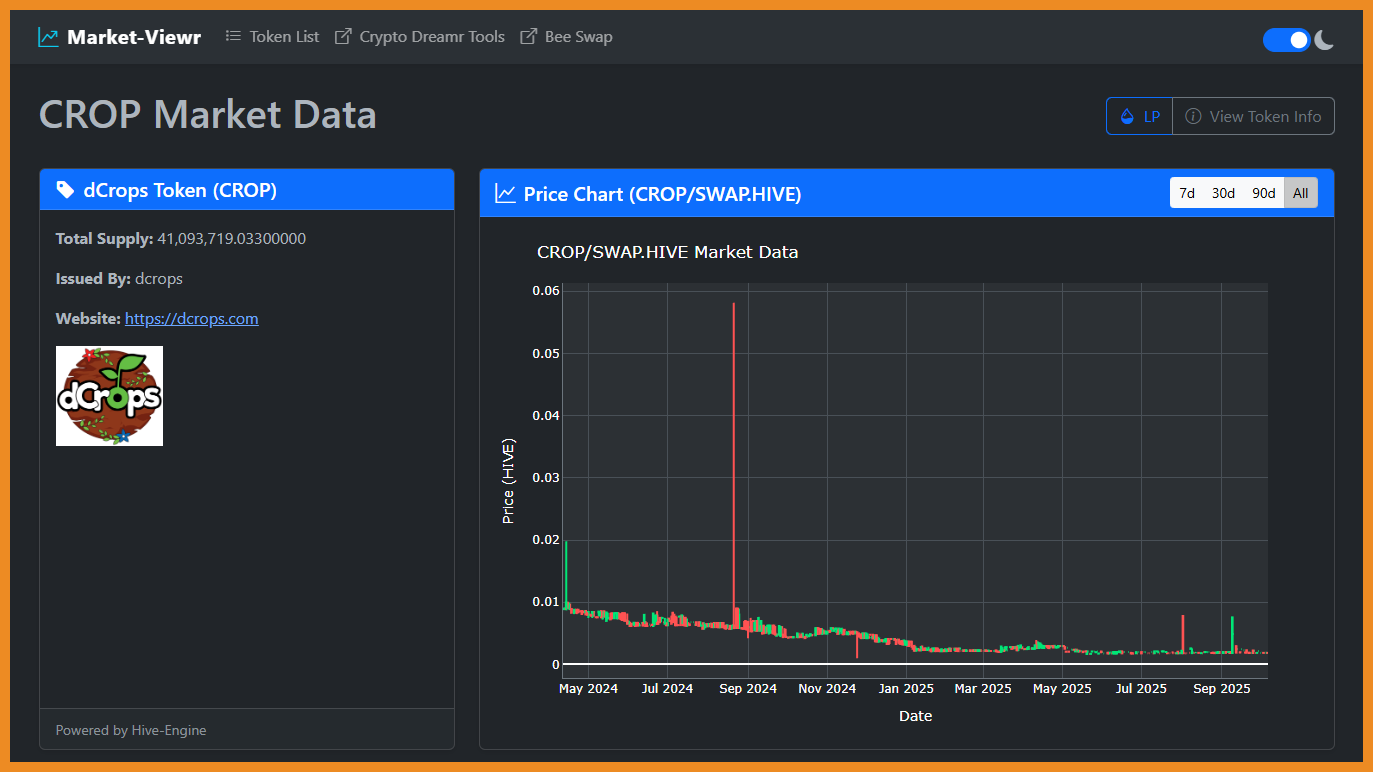Click the external link icon for Bee Swap
Image resolution: width=1373 pixels, height=772 pixels.
click(x=528, y=37)
